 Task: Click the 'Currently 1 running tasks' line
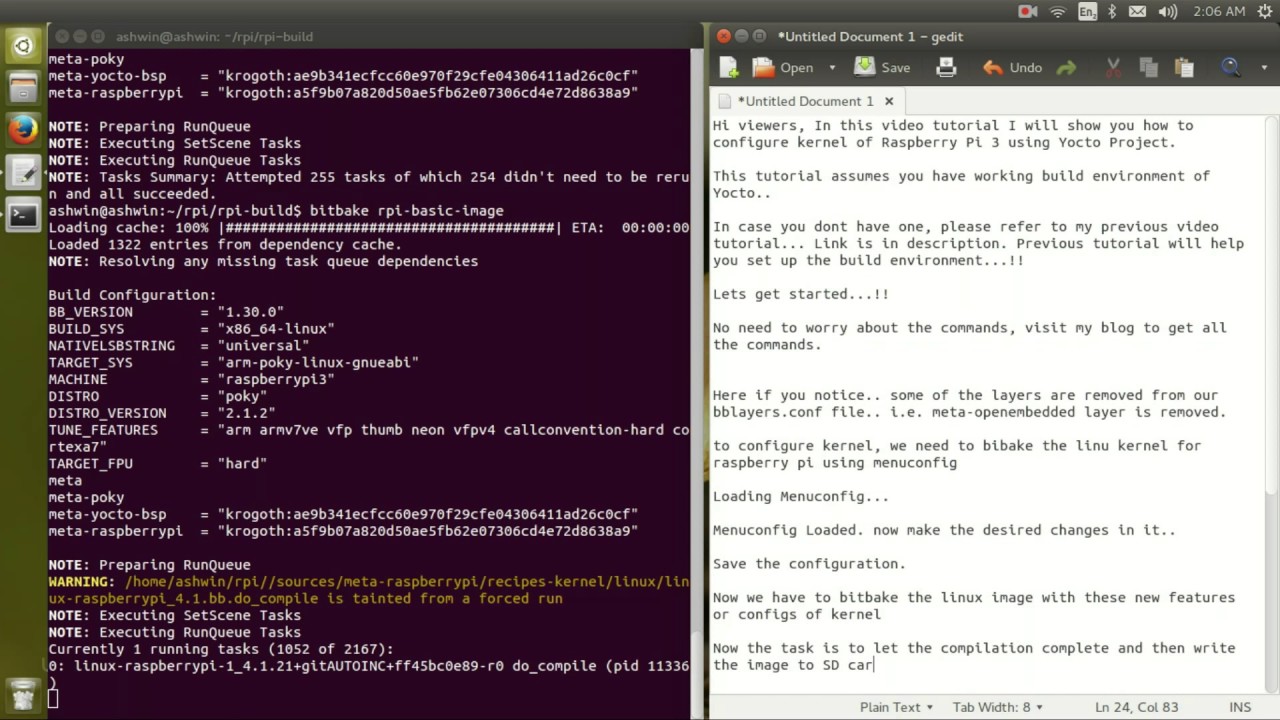pyautogui.click(x=221, y=649)
